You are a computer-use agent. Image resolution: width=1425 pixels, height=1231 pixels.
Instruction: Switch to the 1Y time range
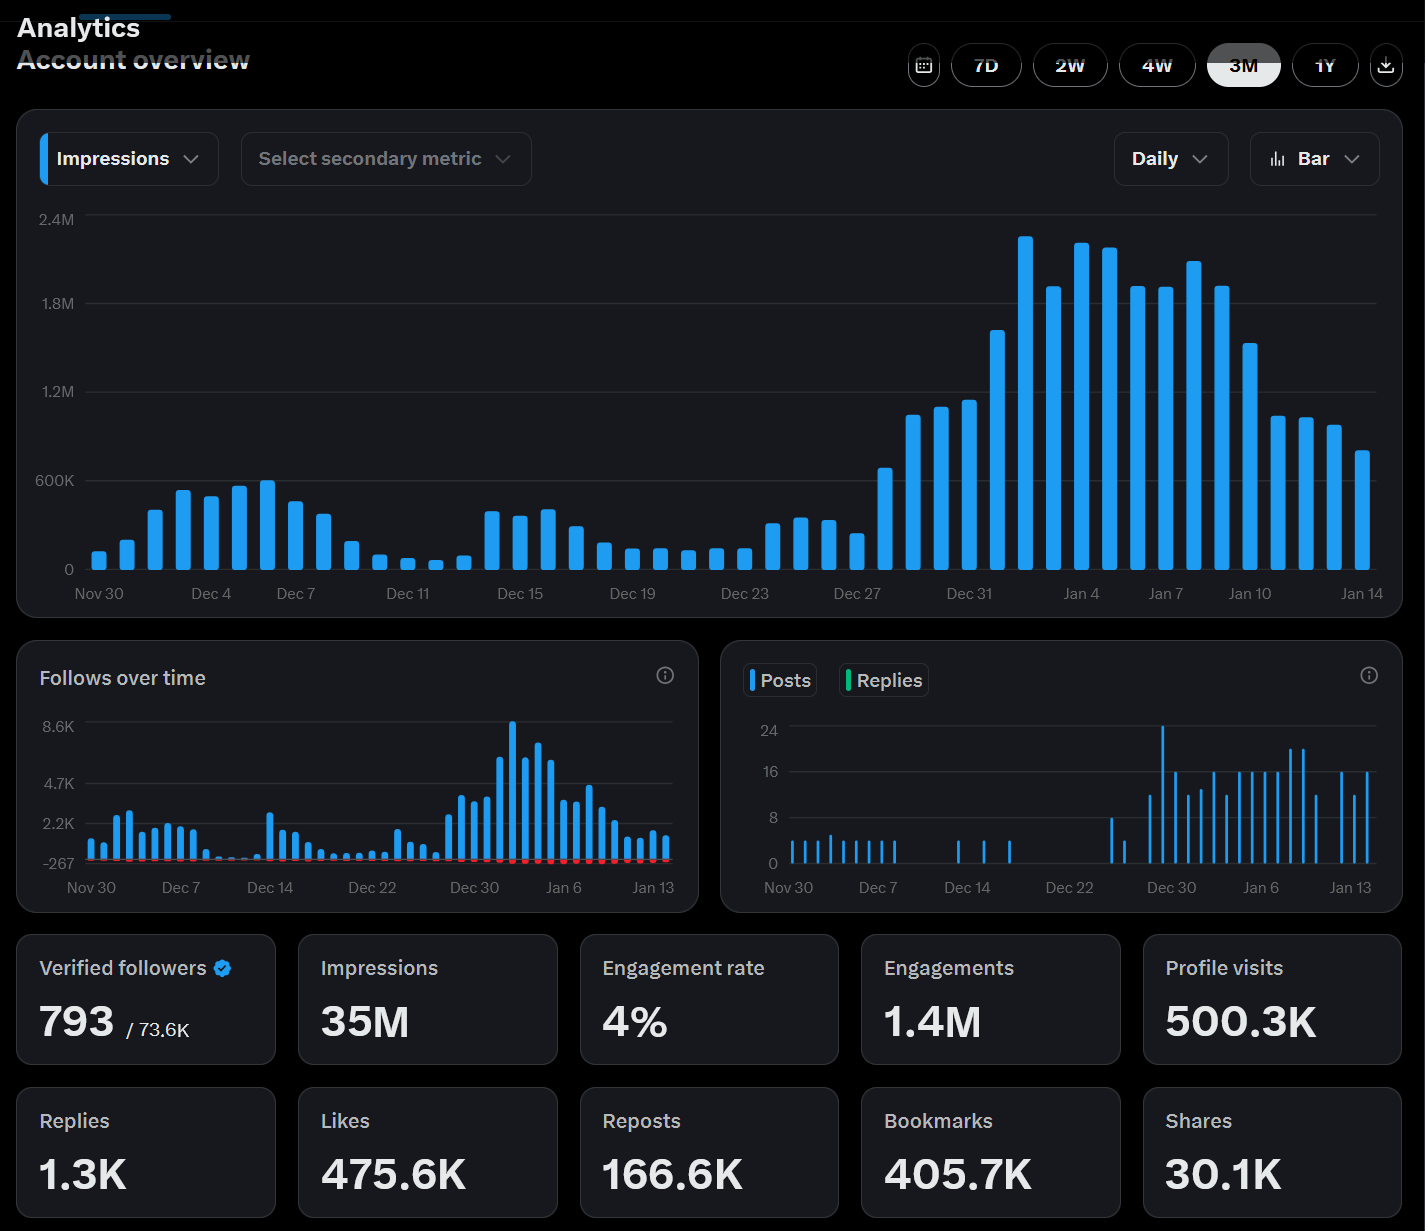1325,66
